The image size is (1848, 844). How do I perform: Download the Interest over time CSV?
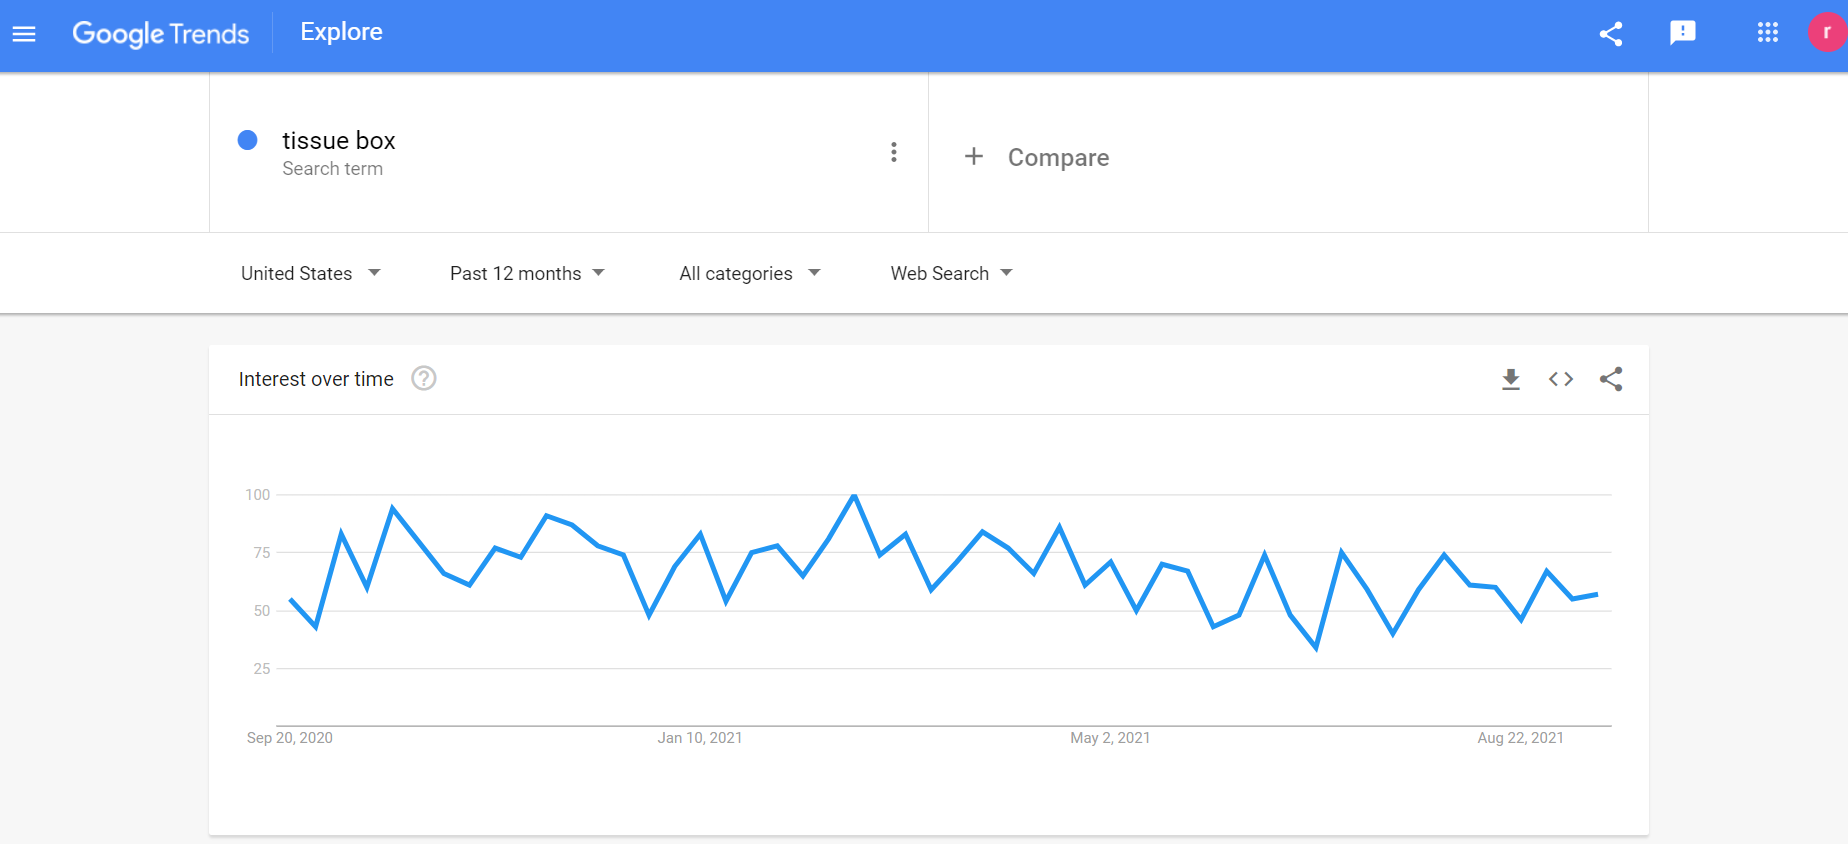click(1511, 379)
